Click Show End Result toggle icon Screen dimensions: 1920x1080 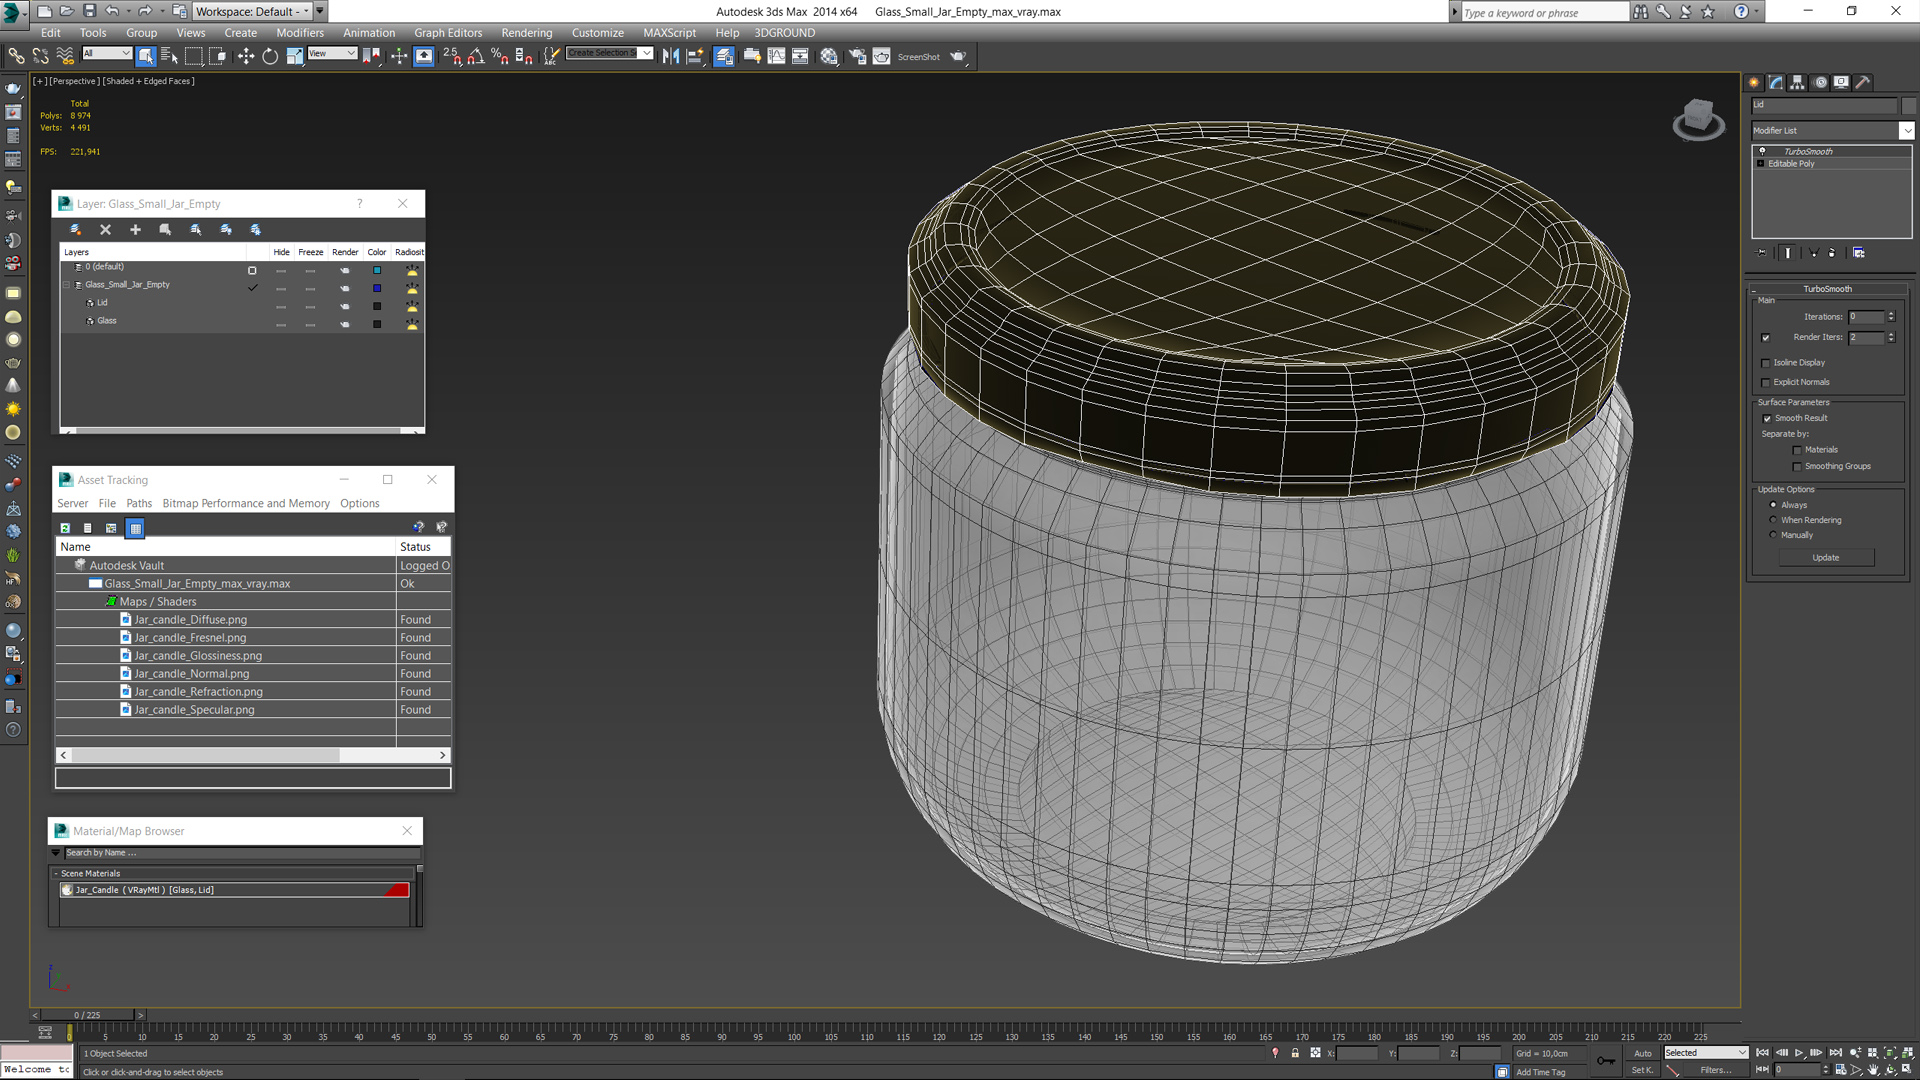[x=1788, y=253]
